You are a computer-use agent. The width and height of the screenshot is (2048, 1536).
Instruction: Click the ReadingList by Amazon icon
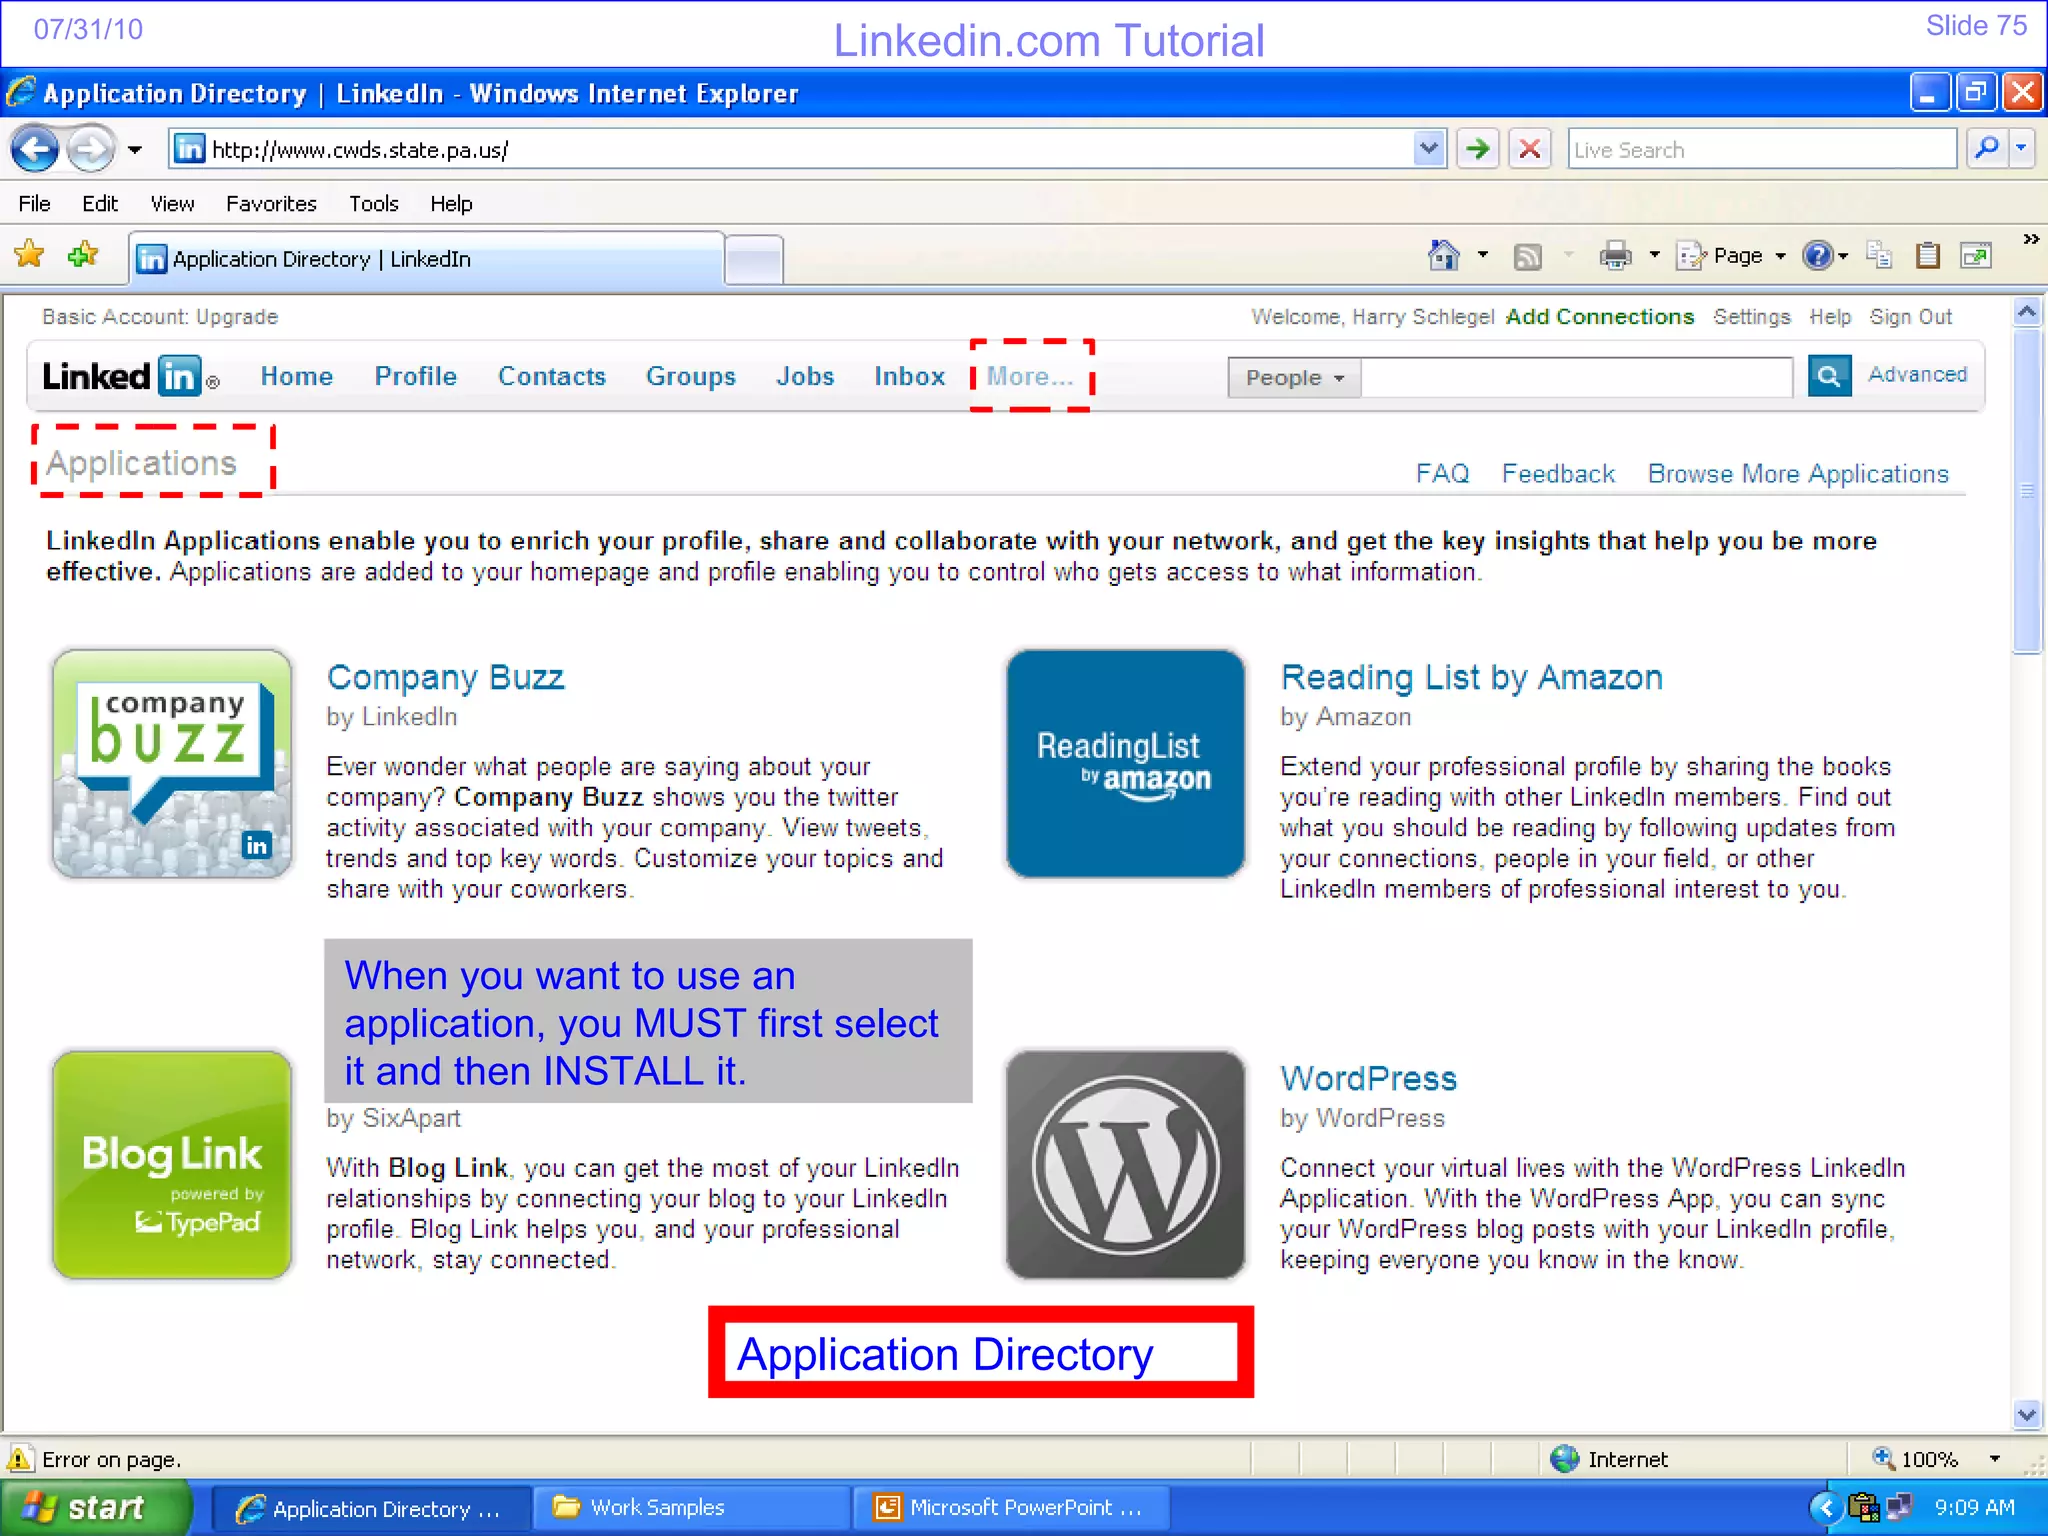[1126, 764]
